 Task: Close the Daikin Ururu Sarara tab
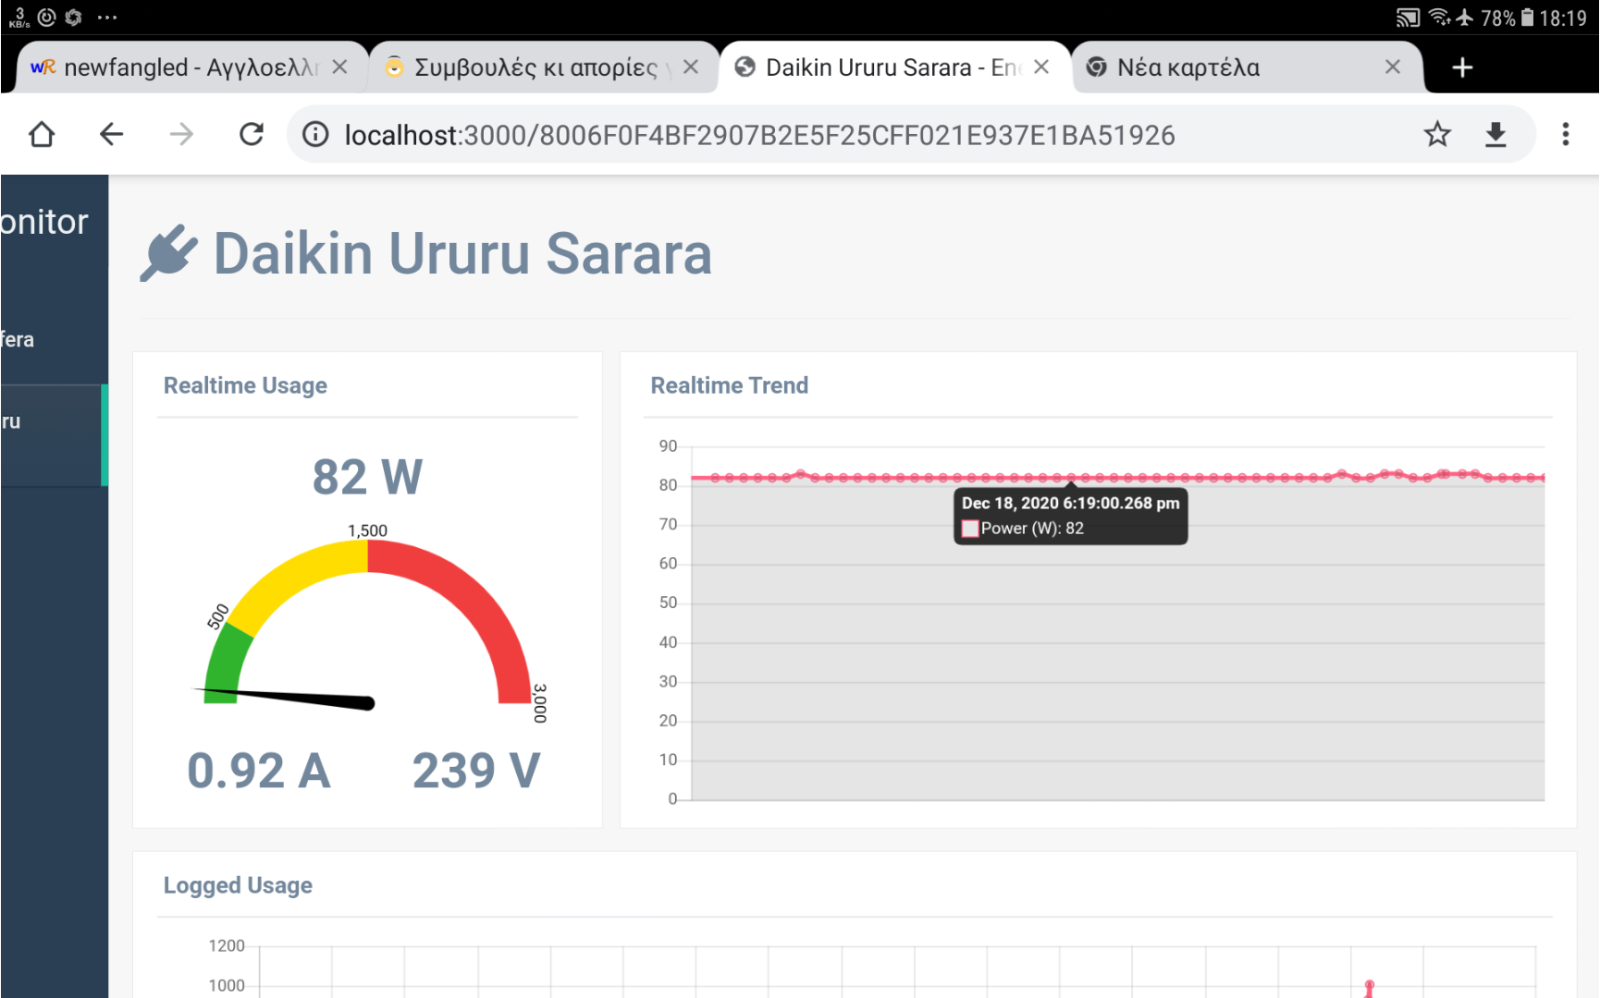tap(1042, 67)
